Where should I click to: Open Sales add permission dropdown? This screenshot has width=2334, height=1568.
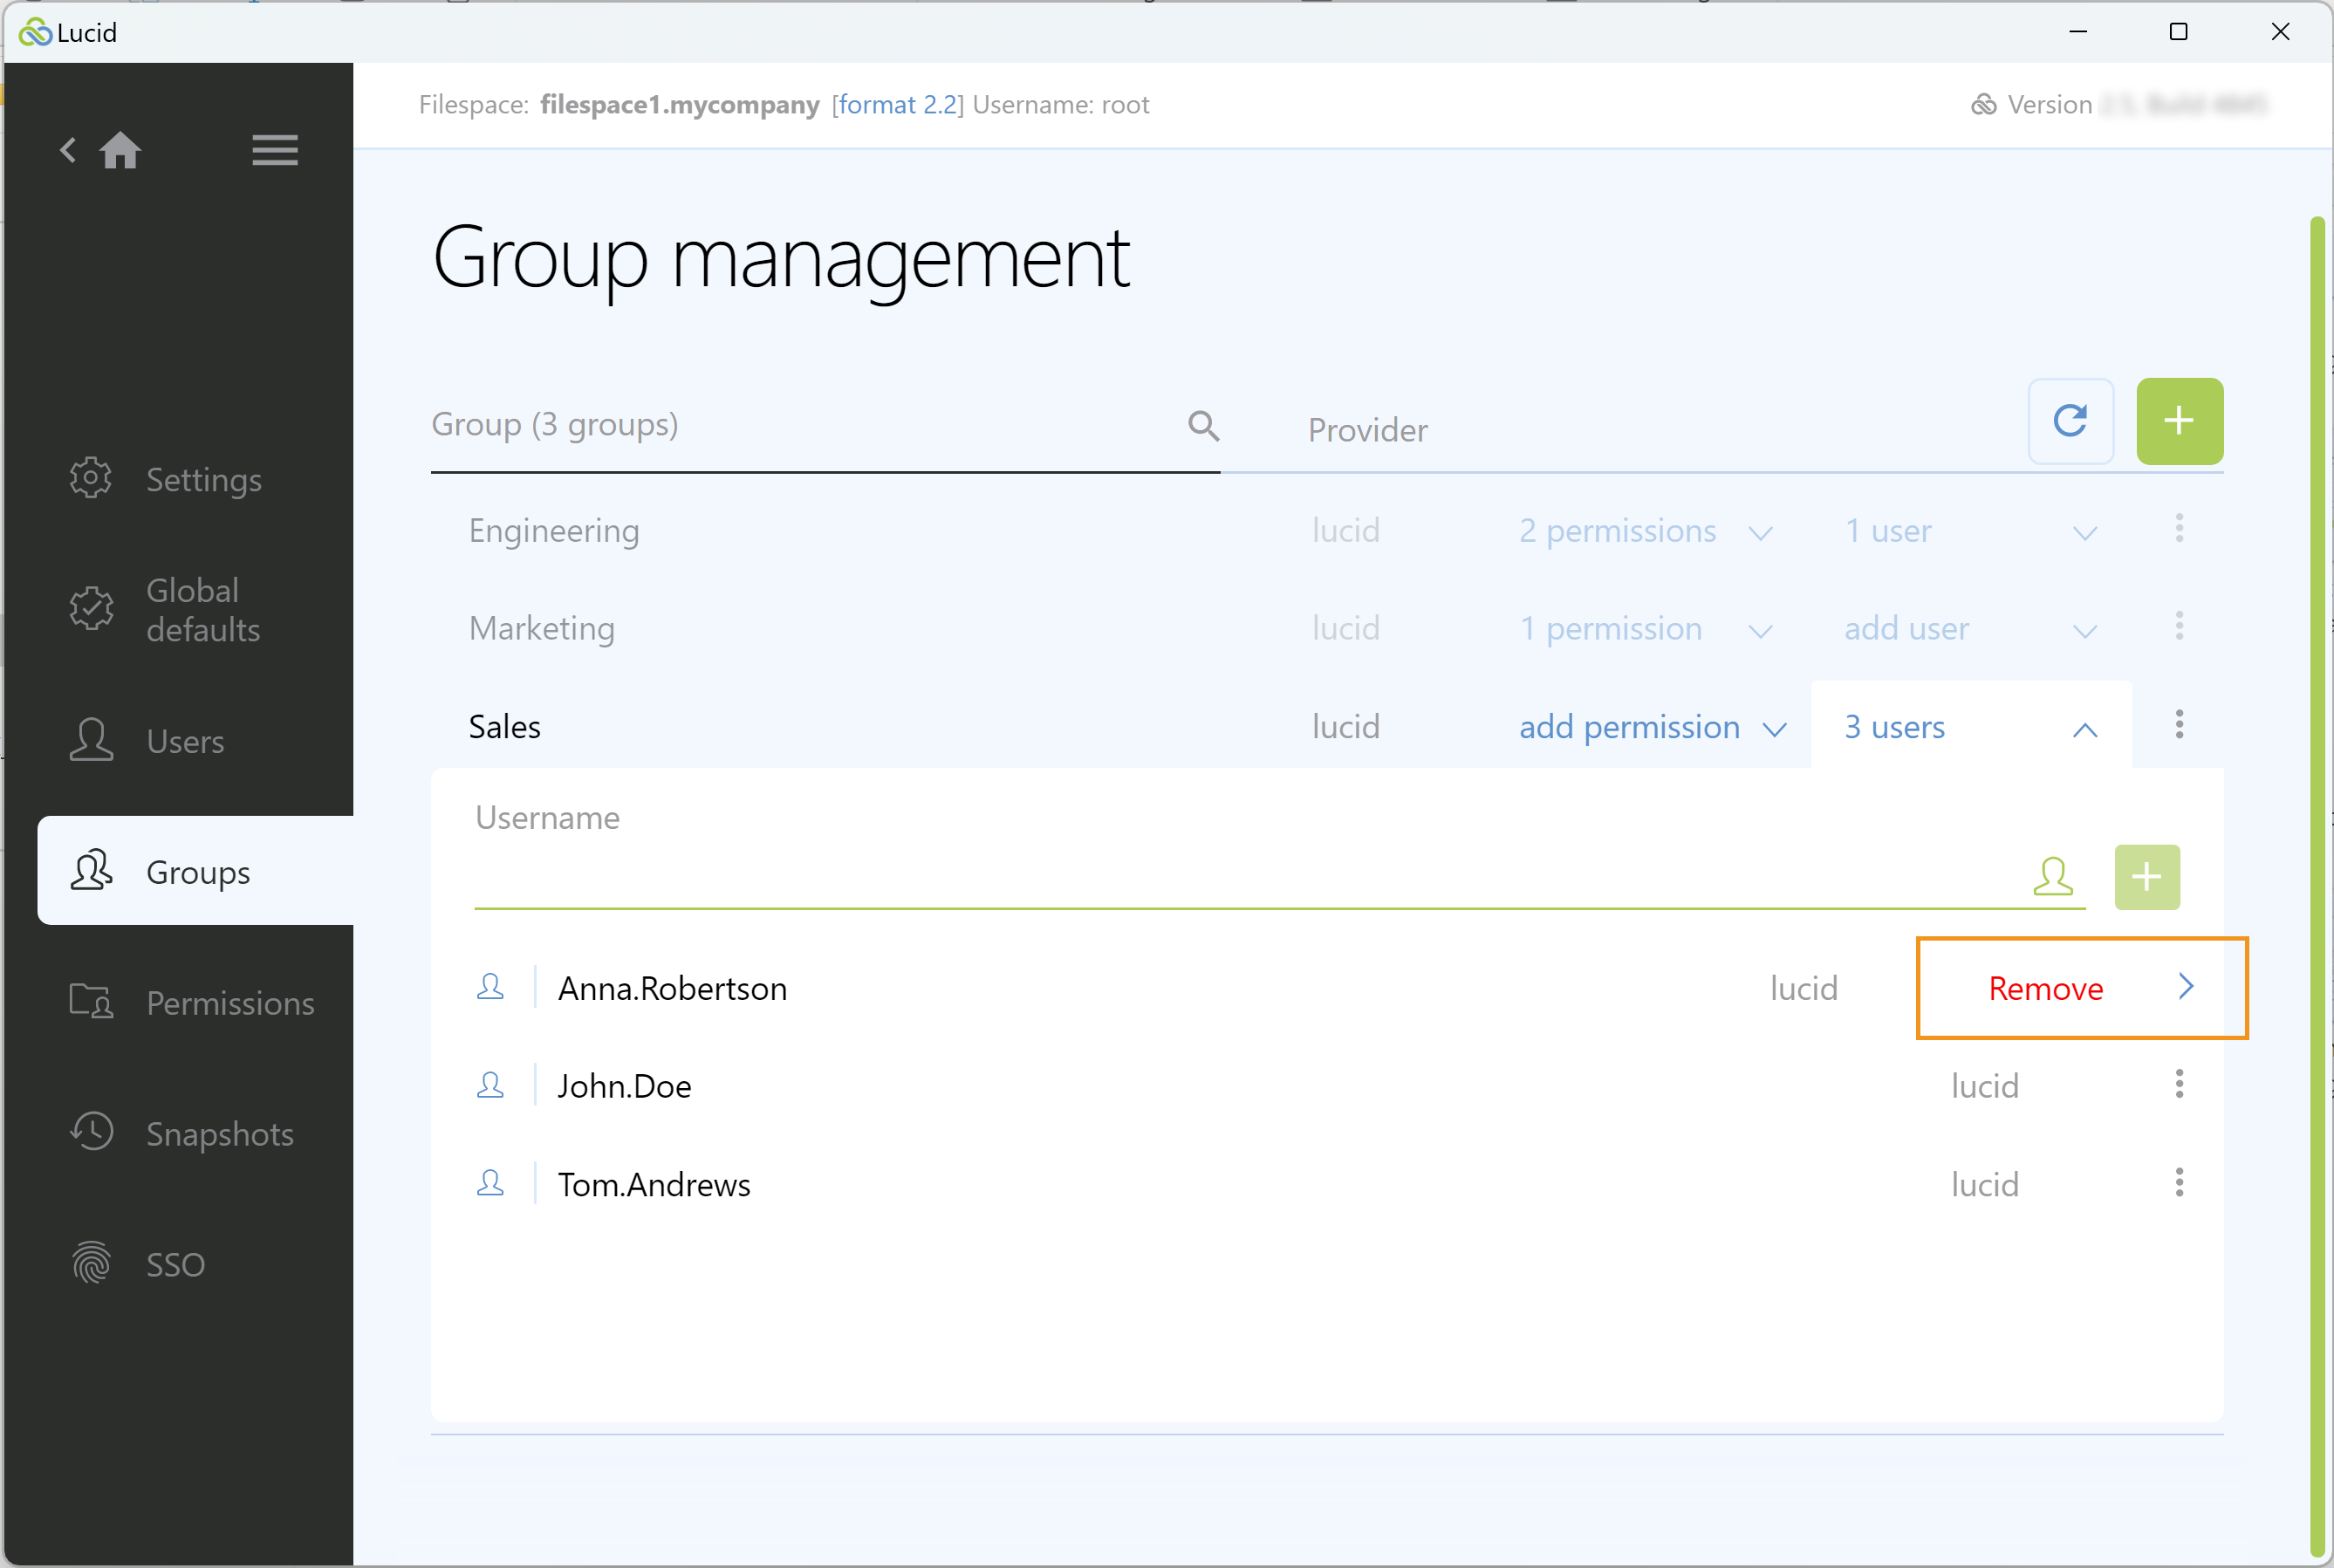pyautogui.click(x=1652, y=727)
